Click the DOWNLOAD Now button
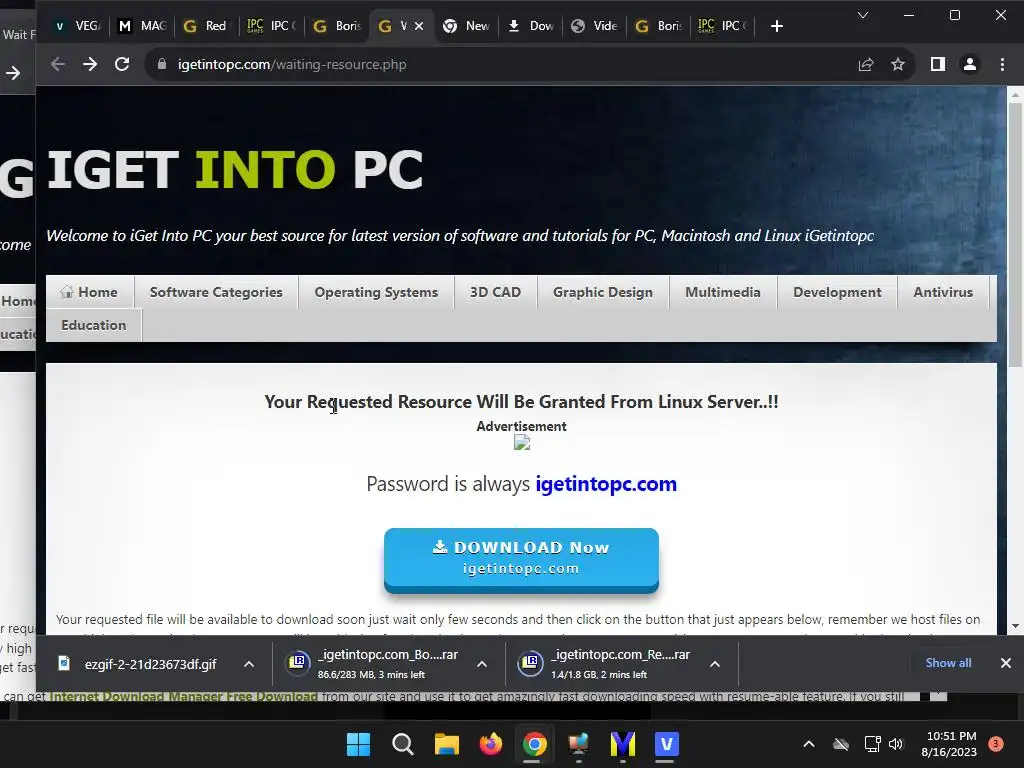 521,559
